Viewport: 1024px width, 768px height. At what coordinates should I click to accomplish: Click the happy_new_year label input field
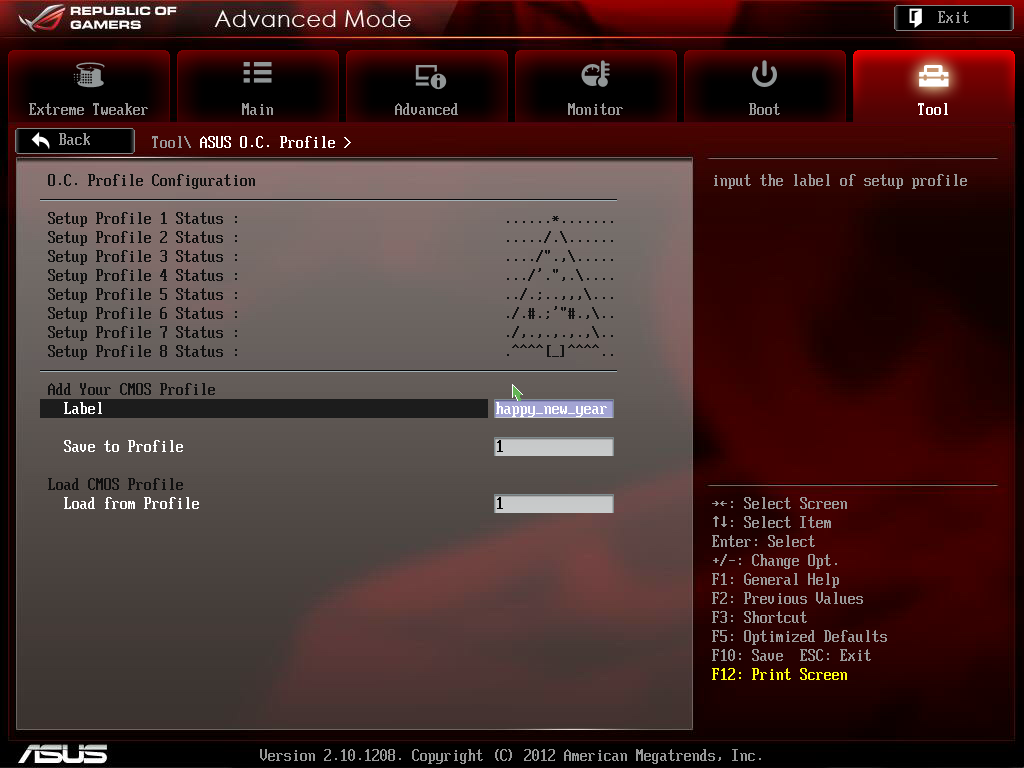click(x=554, y=409)
